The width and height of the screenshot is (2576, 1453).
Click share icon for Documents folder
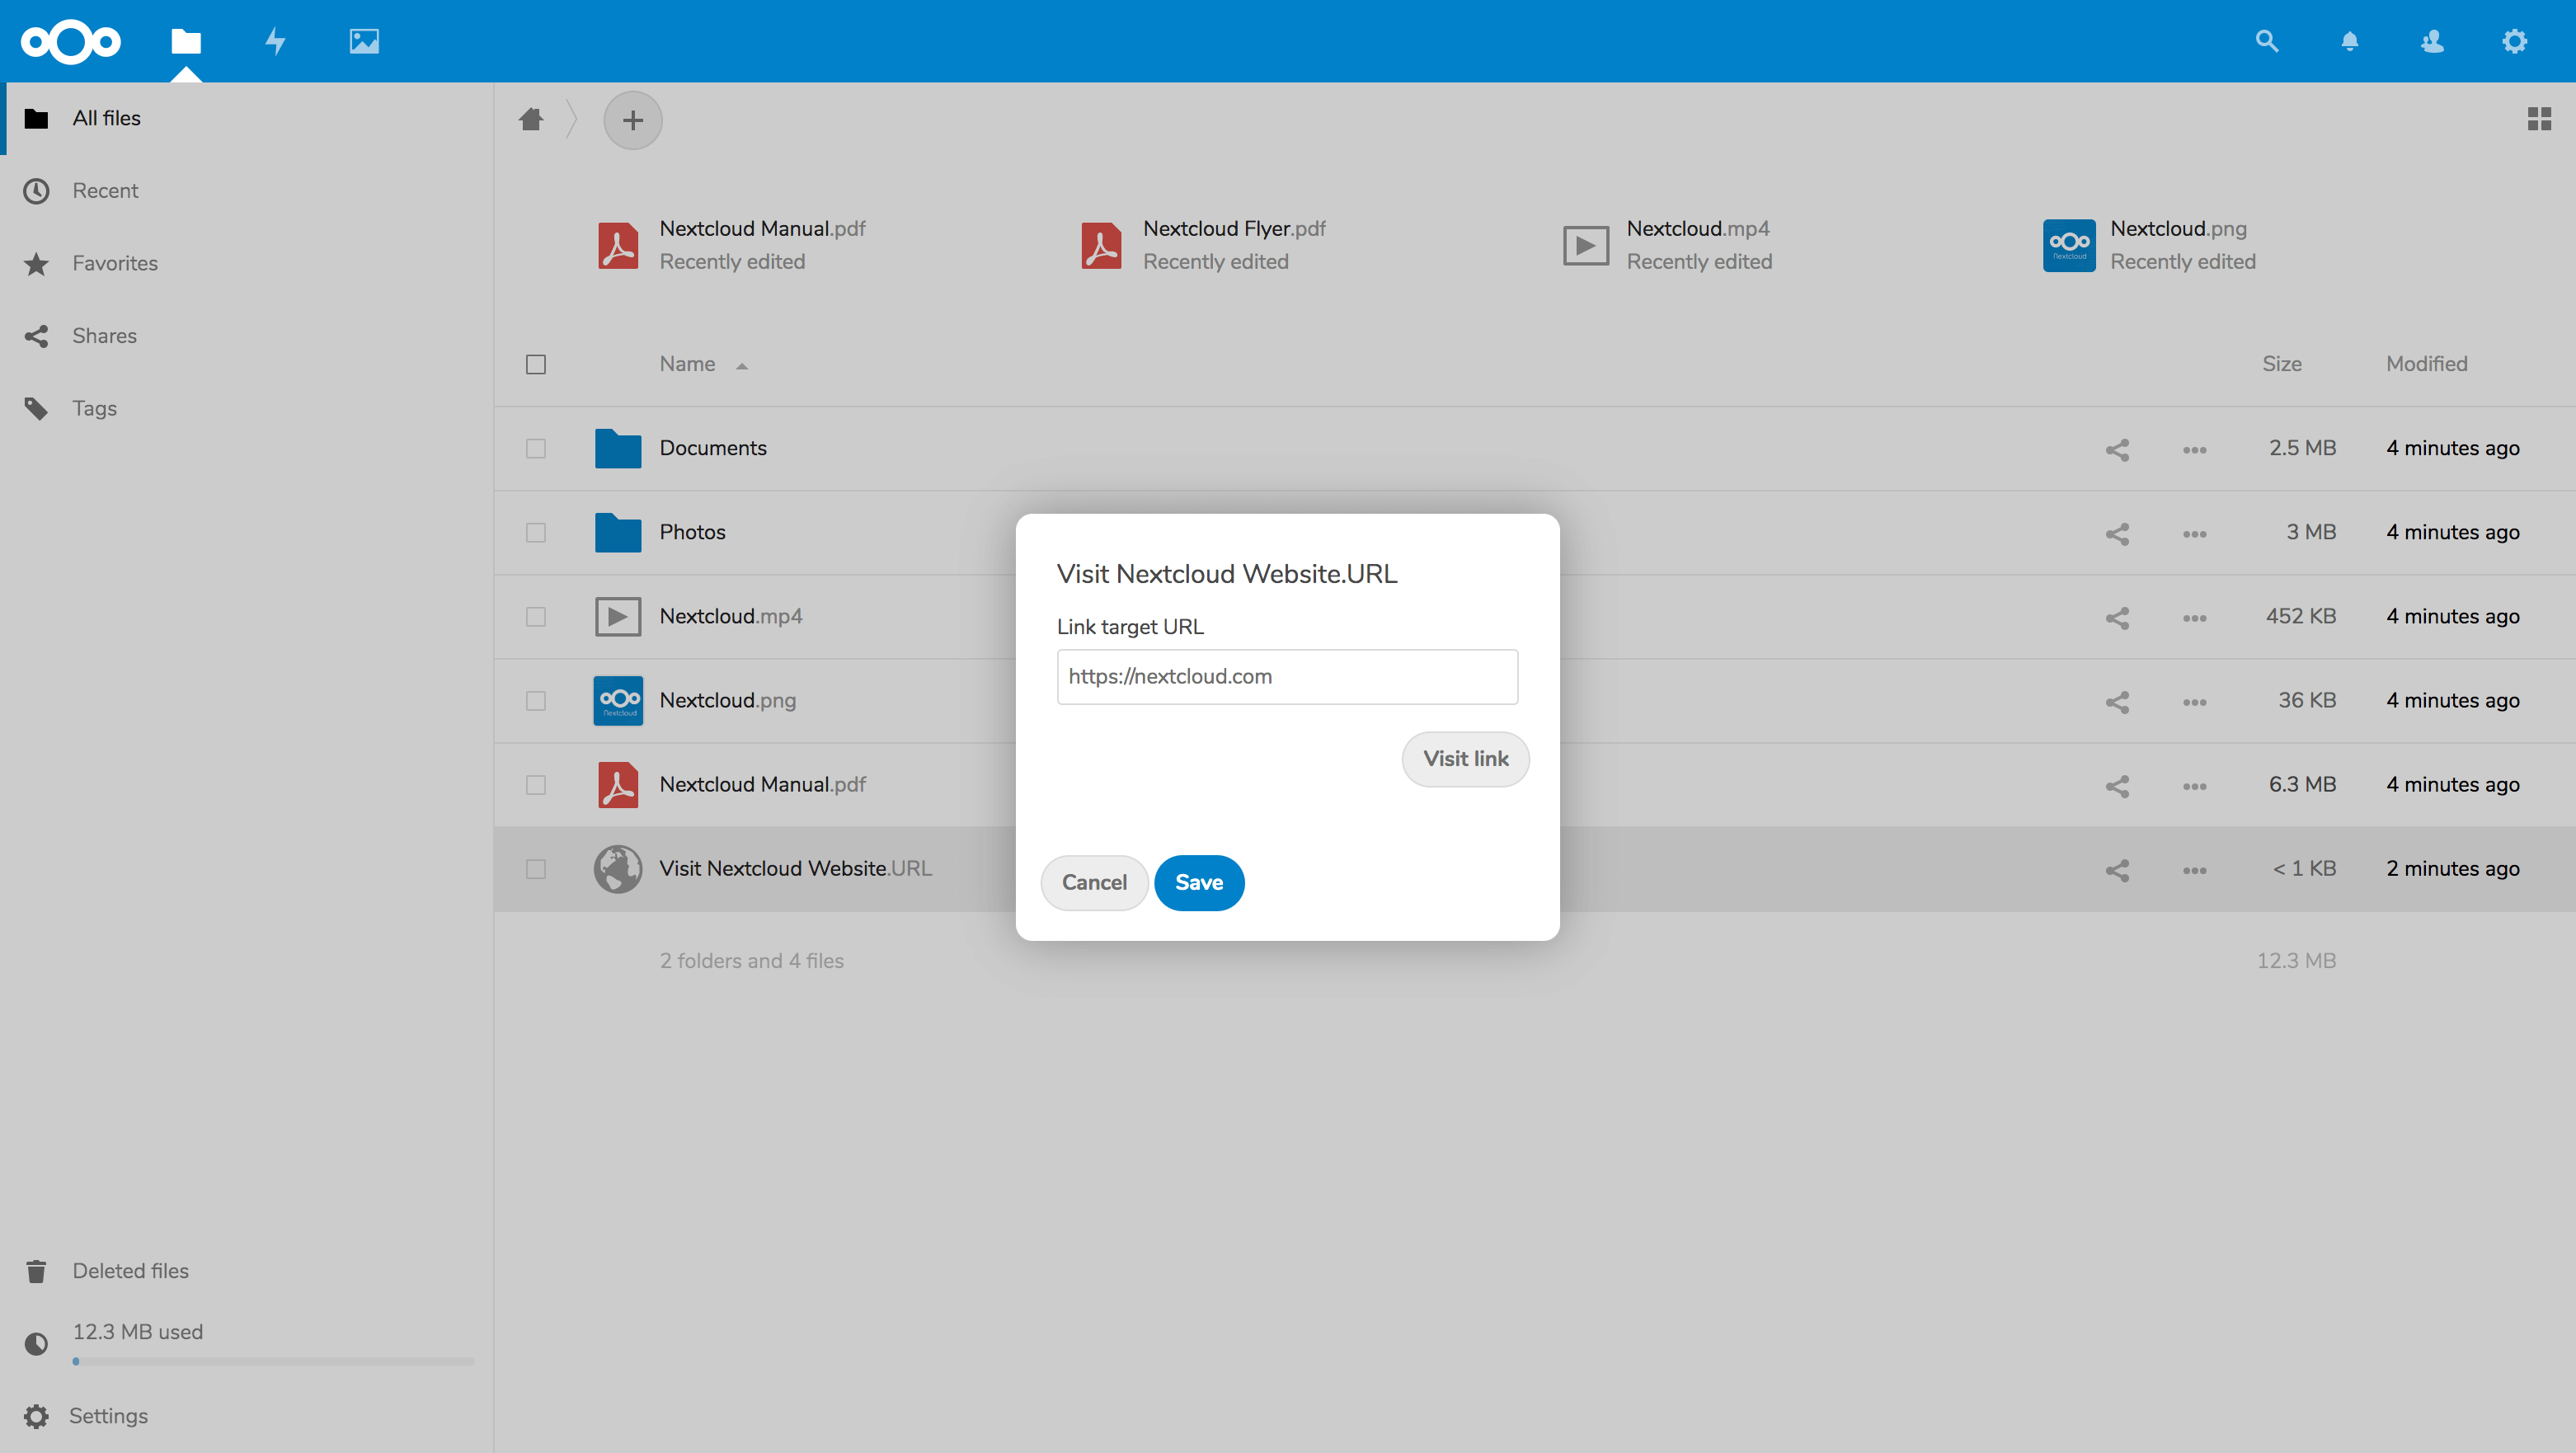click(2116, 449)
